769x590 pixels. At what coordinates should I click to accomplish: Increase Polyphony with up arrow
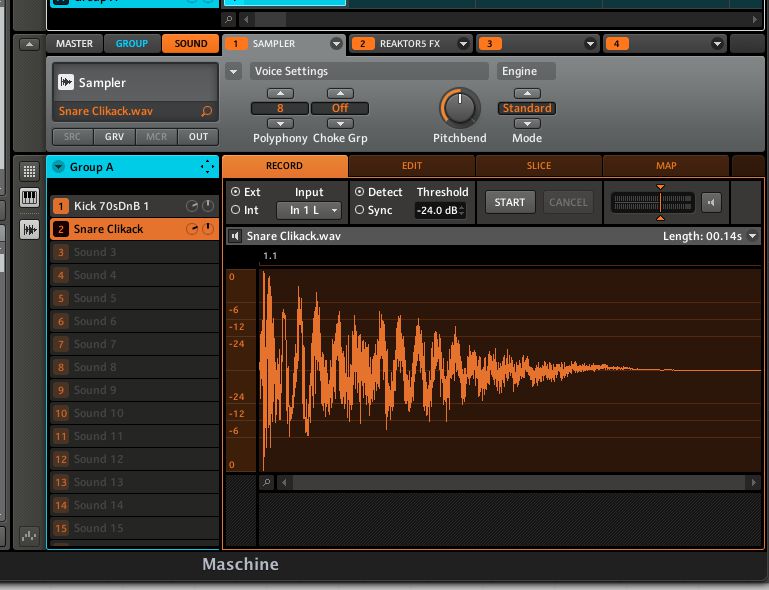coord(280,93)
